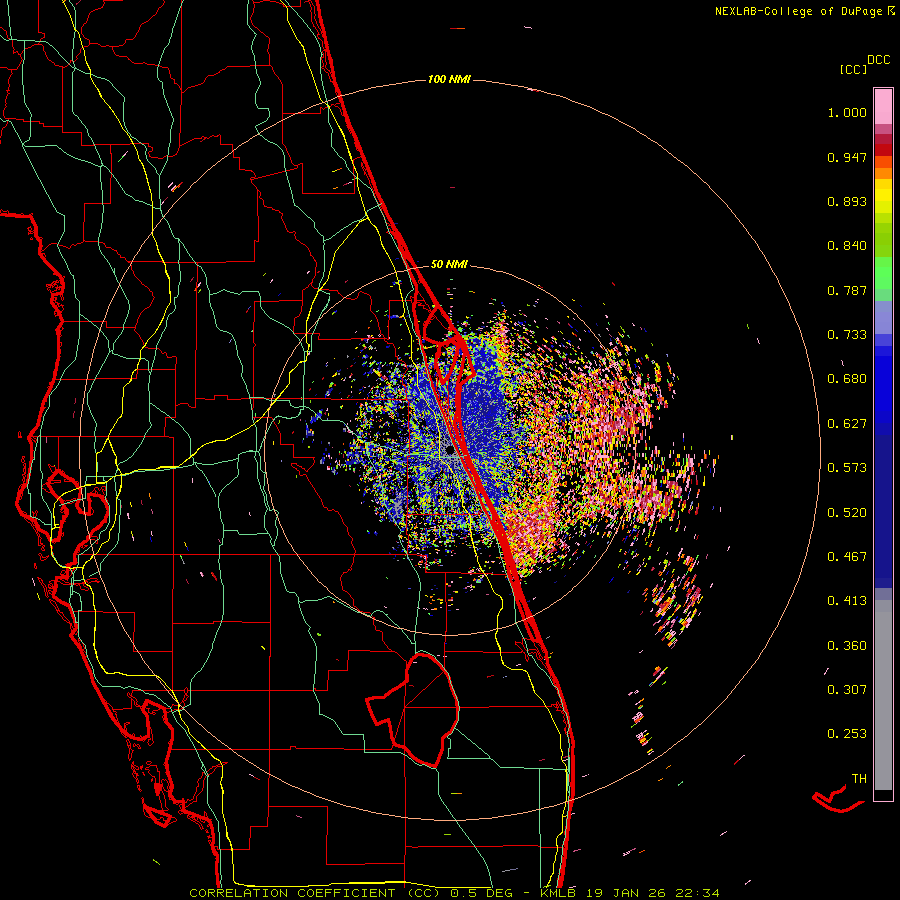
Task: Click the 0.413 legend value
Action: coord(847,601)
